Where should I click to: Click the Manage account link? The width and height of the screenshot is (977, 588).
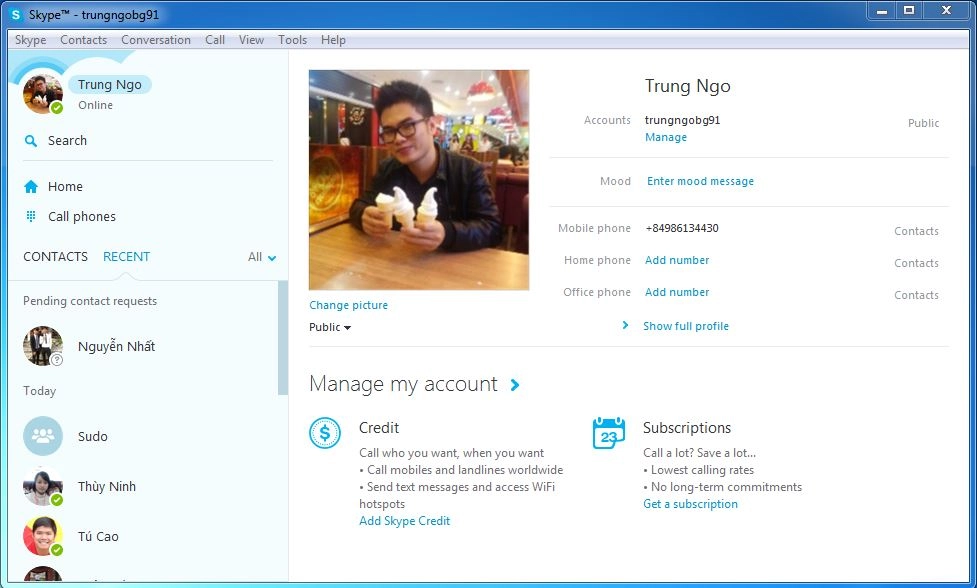665,137
